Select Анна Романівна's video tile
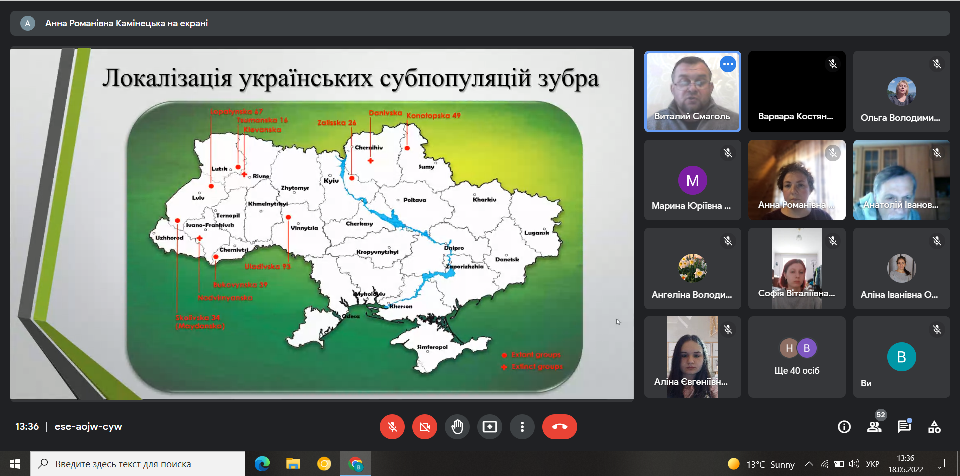Image resolution: width=960 pixels, height=476 pixels. tap(797, 180)
